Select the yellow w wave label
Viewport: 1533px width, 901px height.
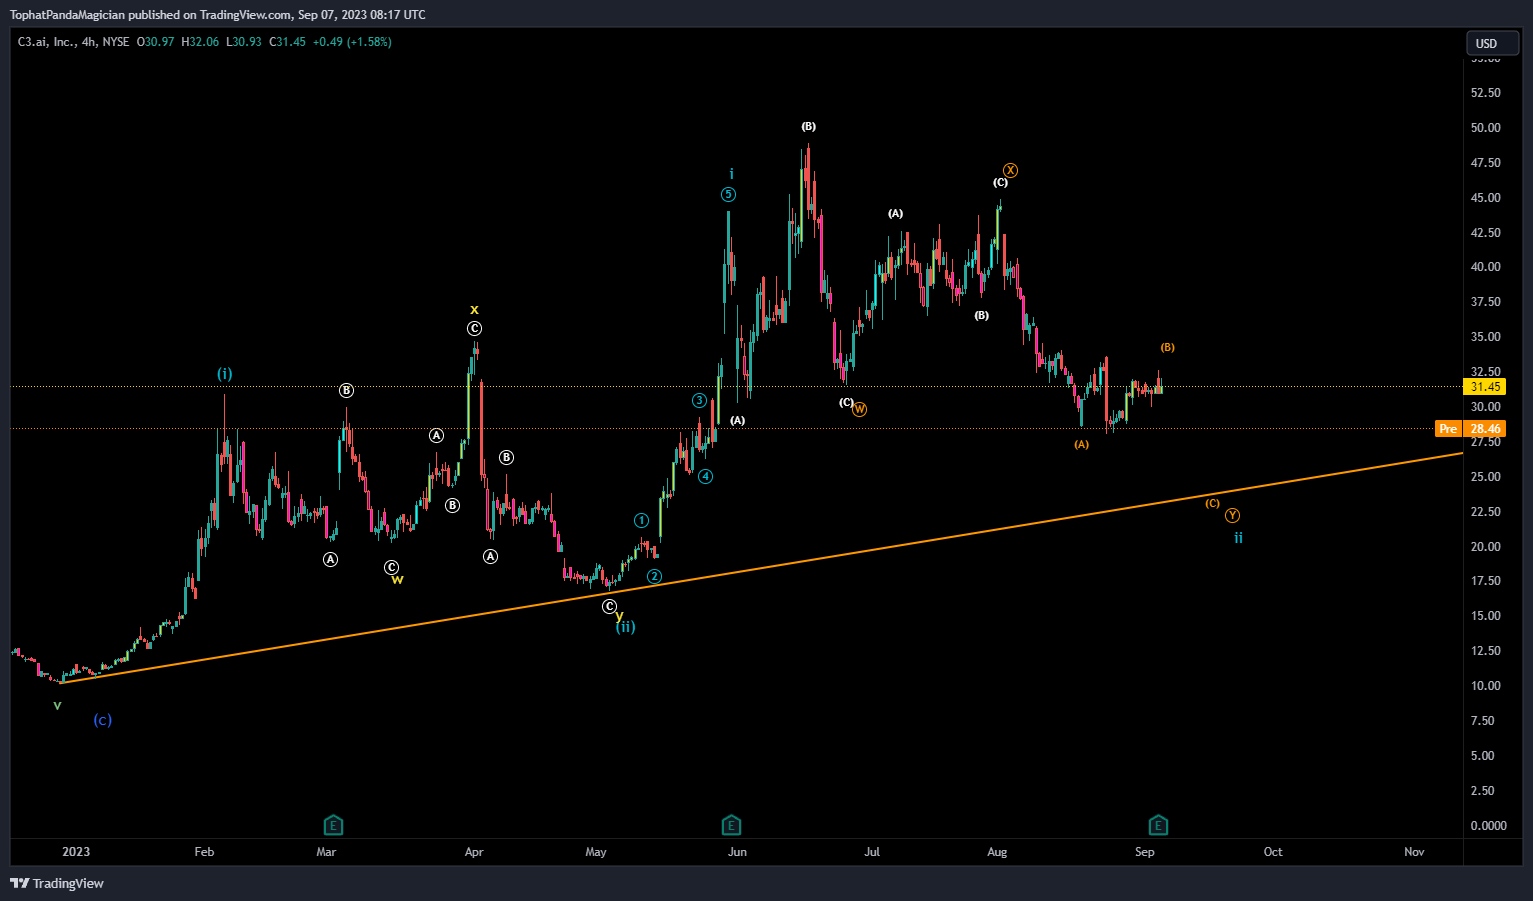point(398,580)
